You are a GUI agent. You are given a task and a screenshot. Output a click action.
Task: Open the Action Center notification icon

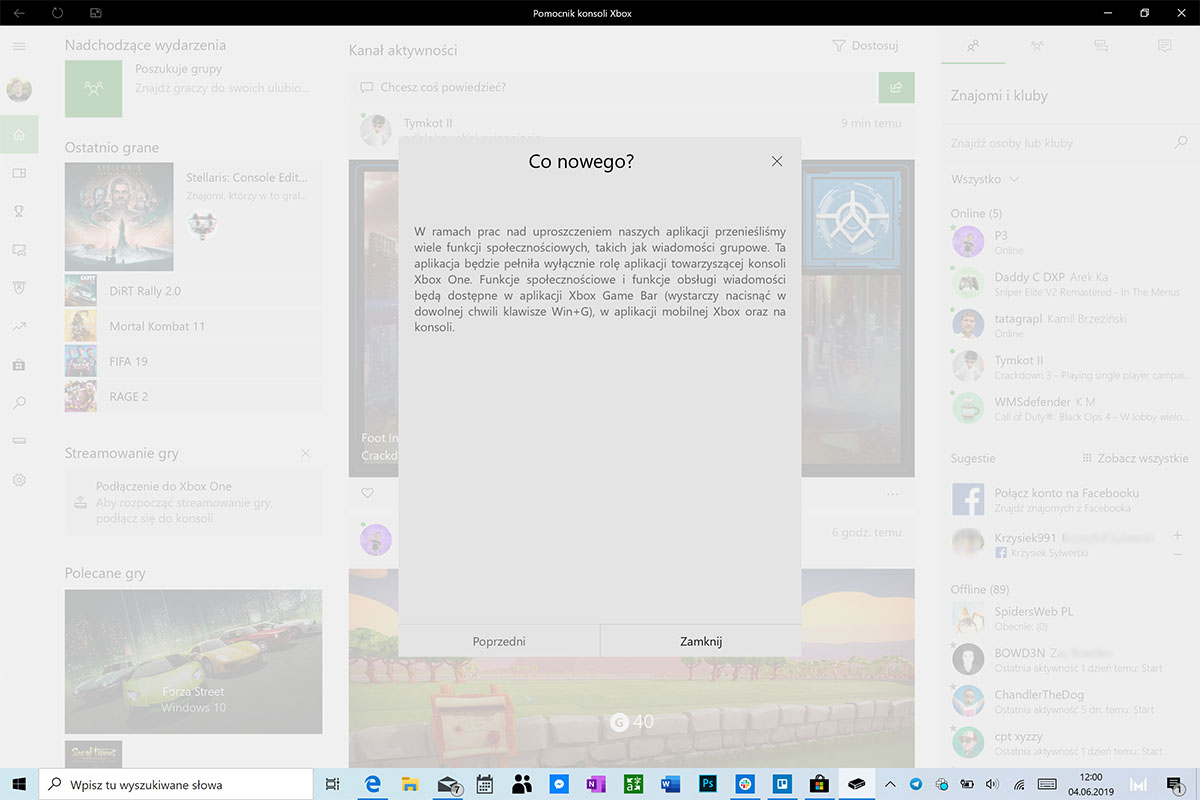[x=1174, y=785]
